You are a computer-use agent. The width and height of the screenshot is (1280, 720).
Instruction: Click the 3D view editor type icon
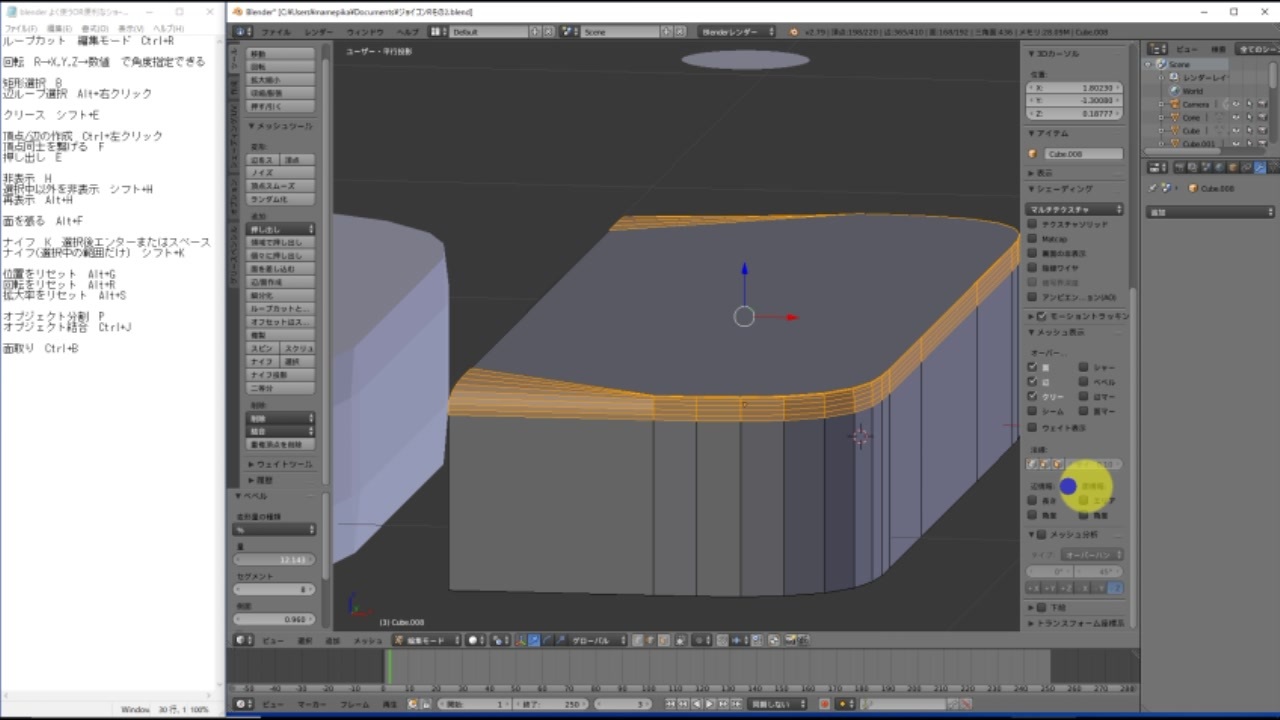tap(243, 640)
